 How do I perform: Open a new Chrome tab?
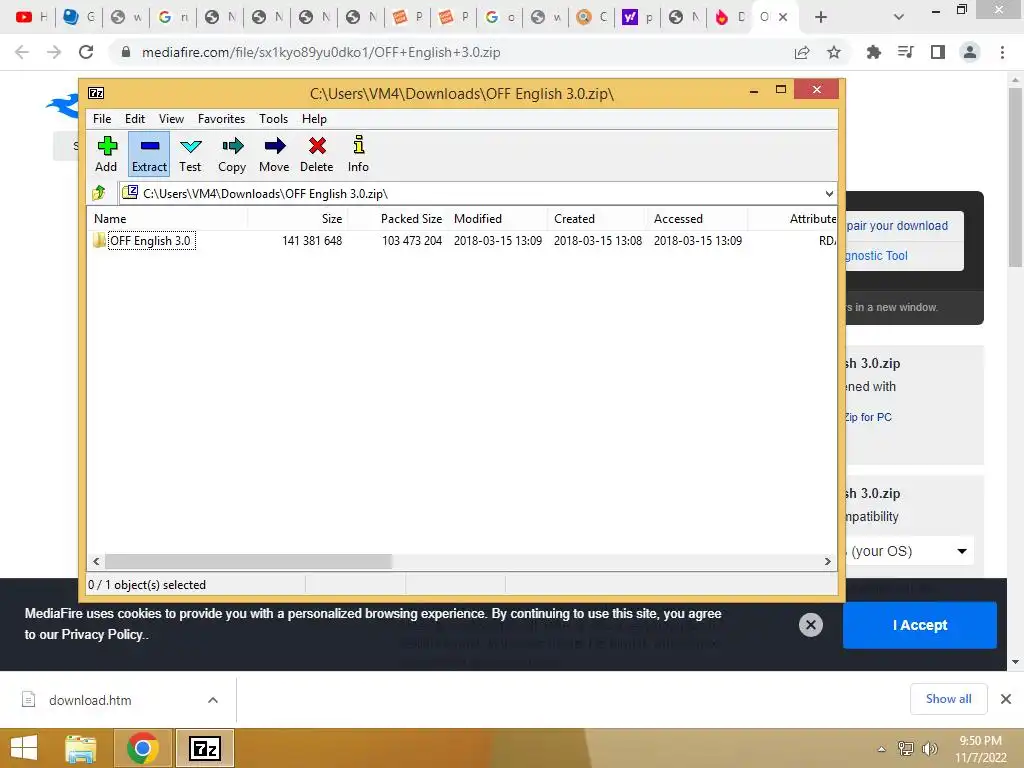pos(821,17)
